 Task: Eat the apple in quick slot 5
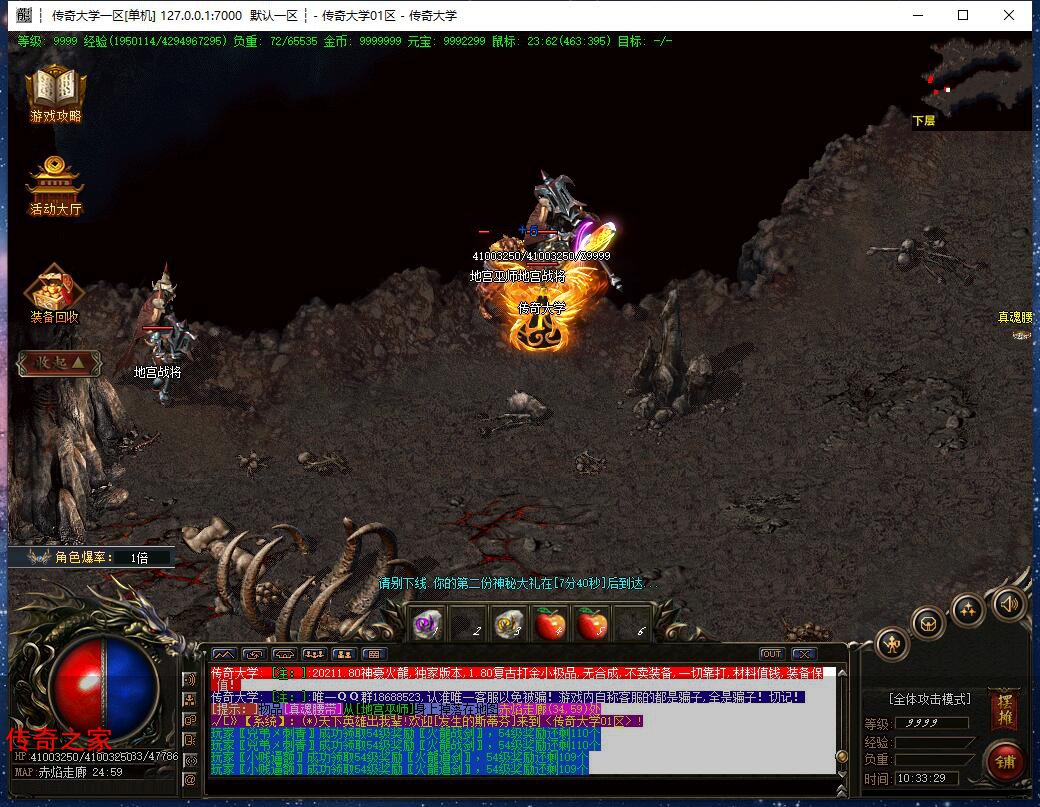[x=592, y=624]
